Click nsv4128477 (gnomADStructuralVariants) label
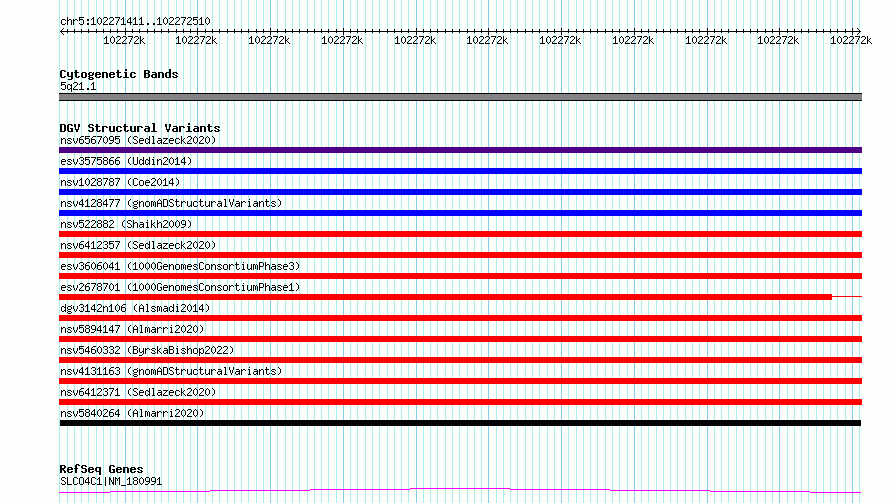Viewport: 890px width, 503px height. (x=171, y=203)
